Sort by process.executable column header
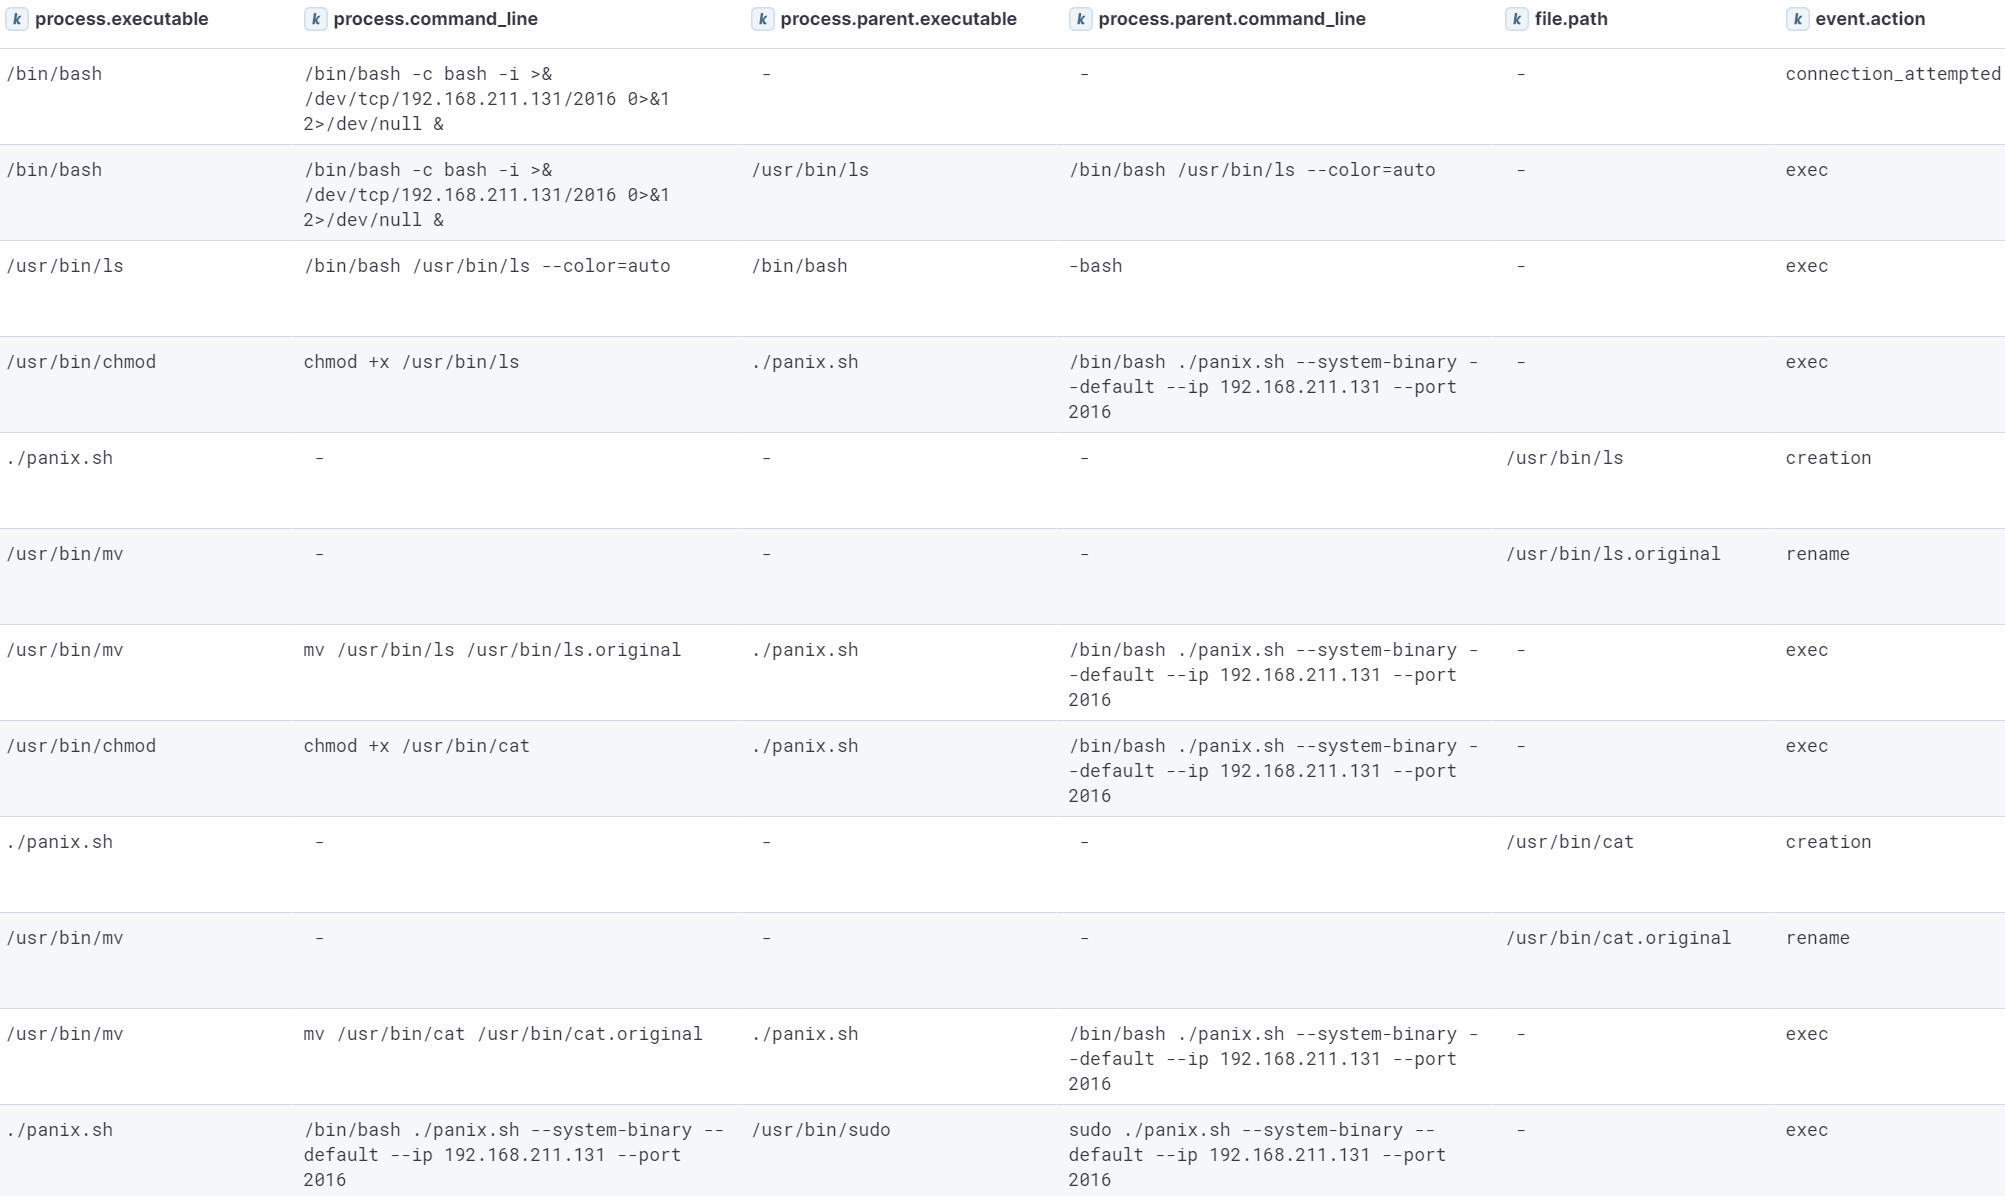2005x1196 pixels. click(121, 19)
